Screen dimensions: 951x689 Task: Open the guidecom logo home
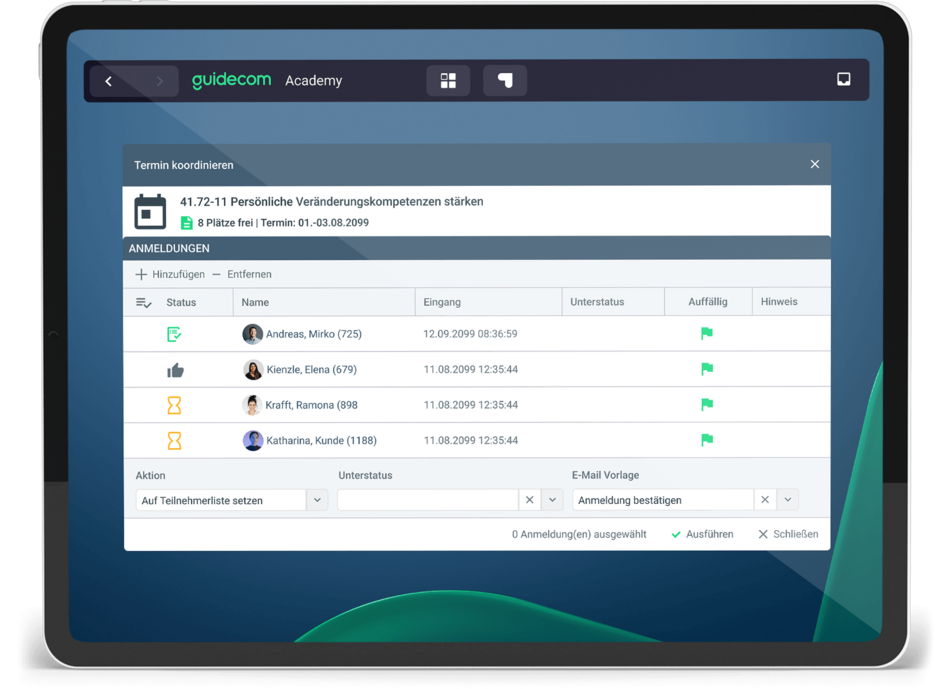pyautogui.click(x=231, y=80)
